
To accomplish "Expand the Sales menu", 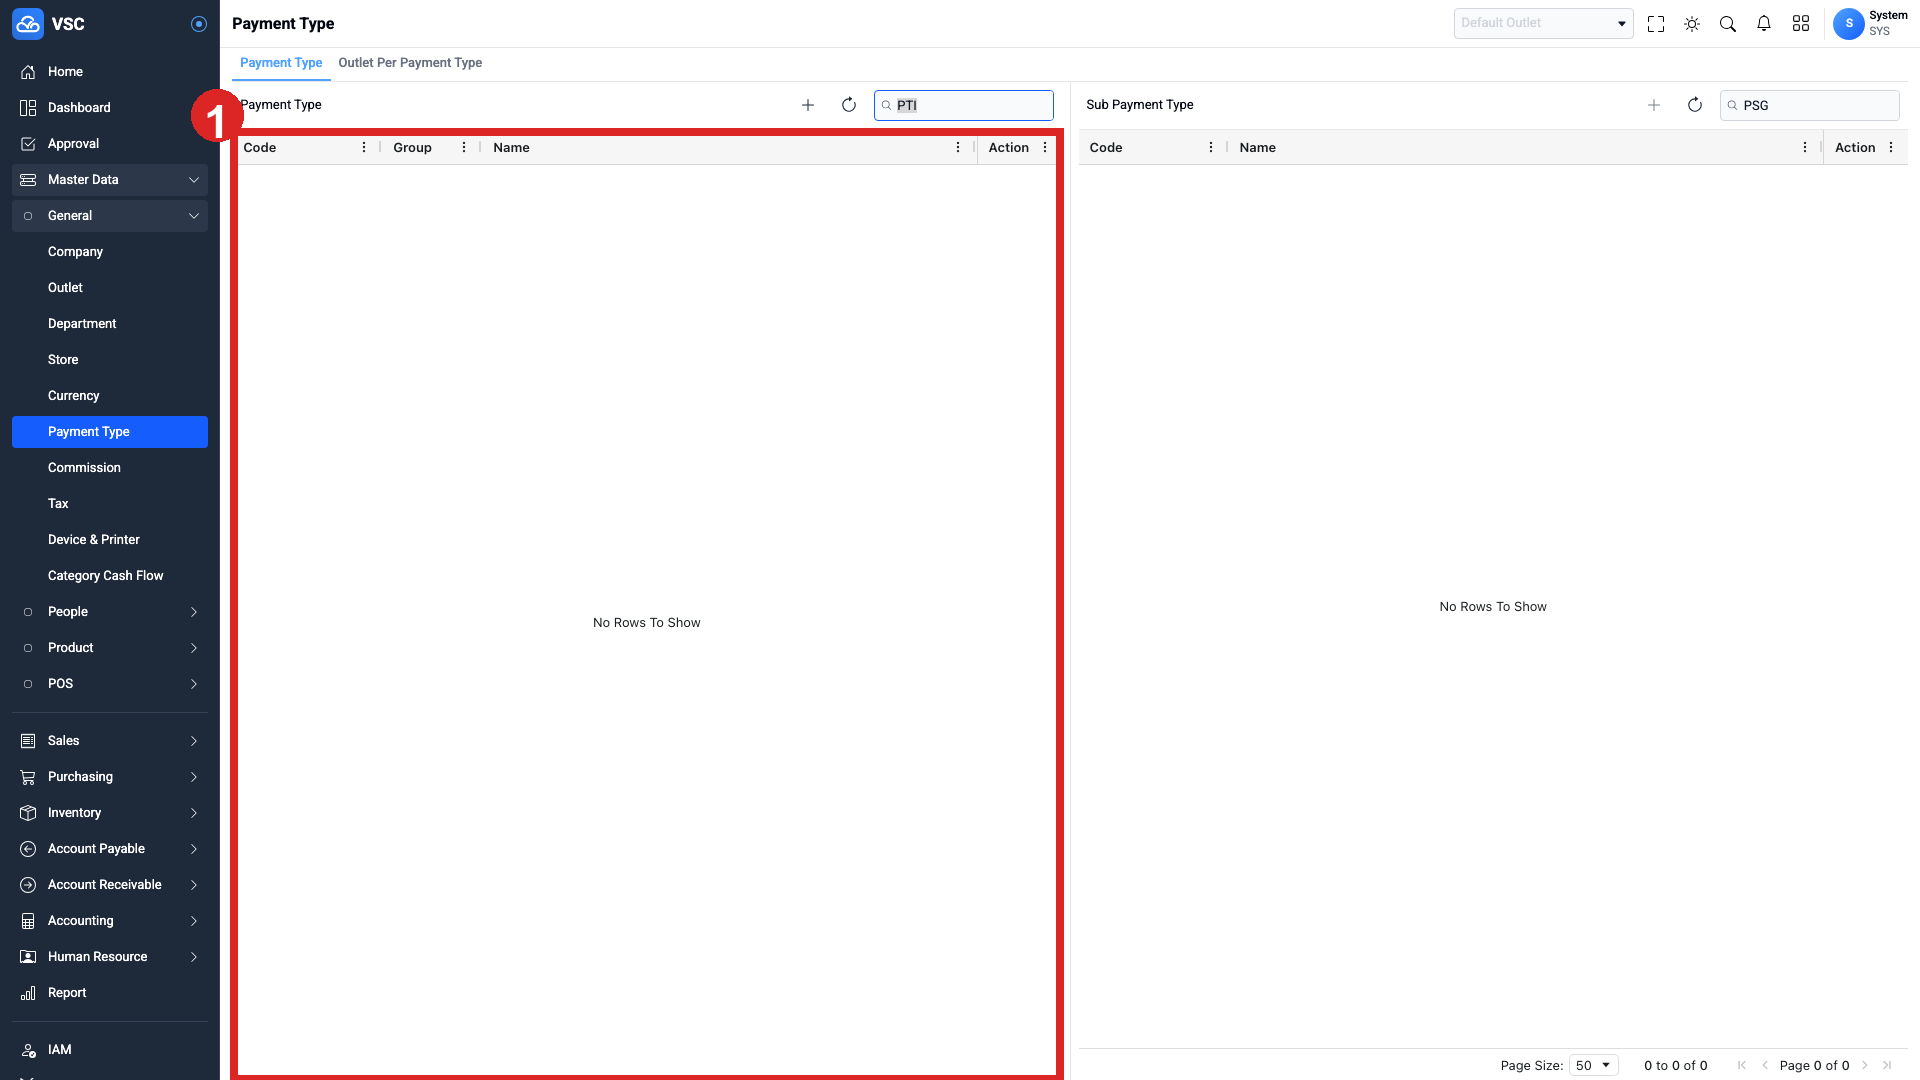I will pyautogui.click(x=110, y=741).
